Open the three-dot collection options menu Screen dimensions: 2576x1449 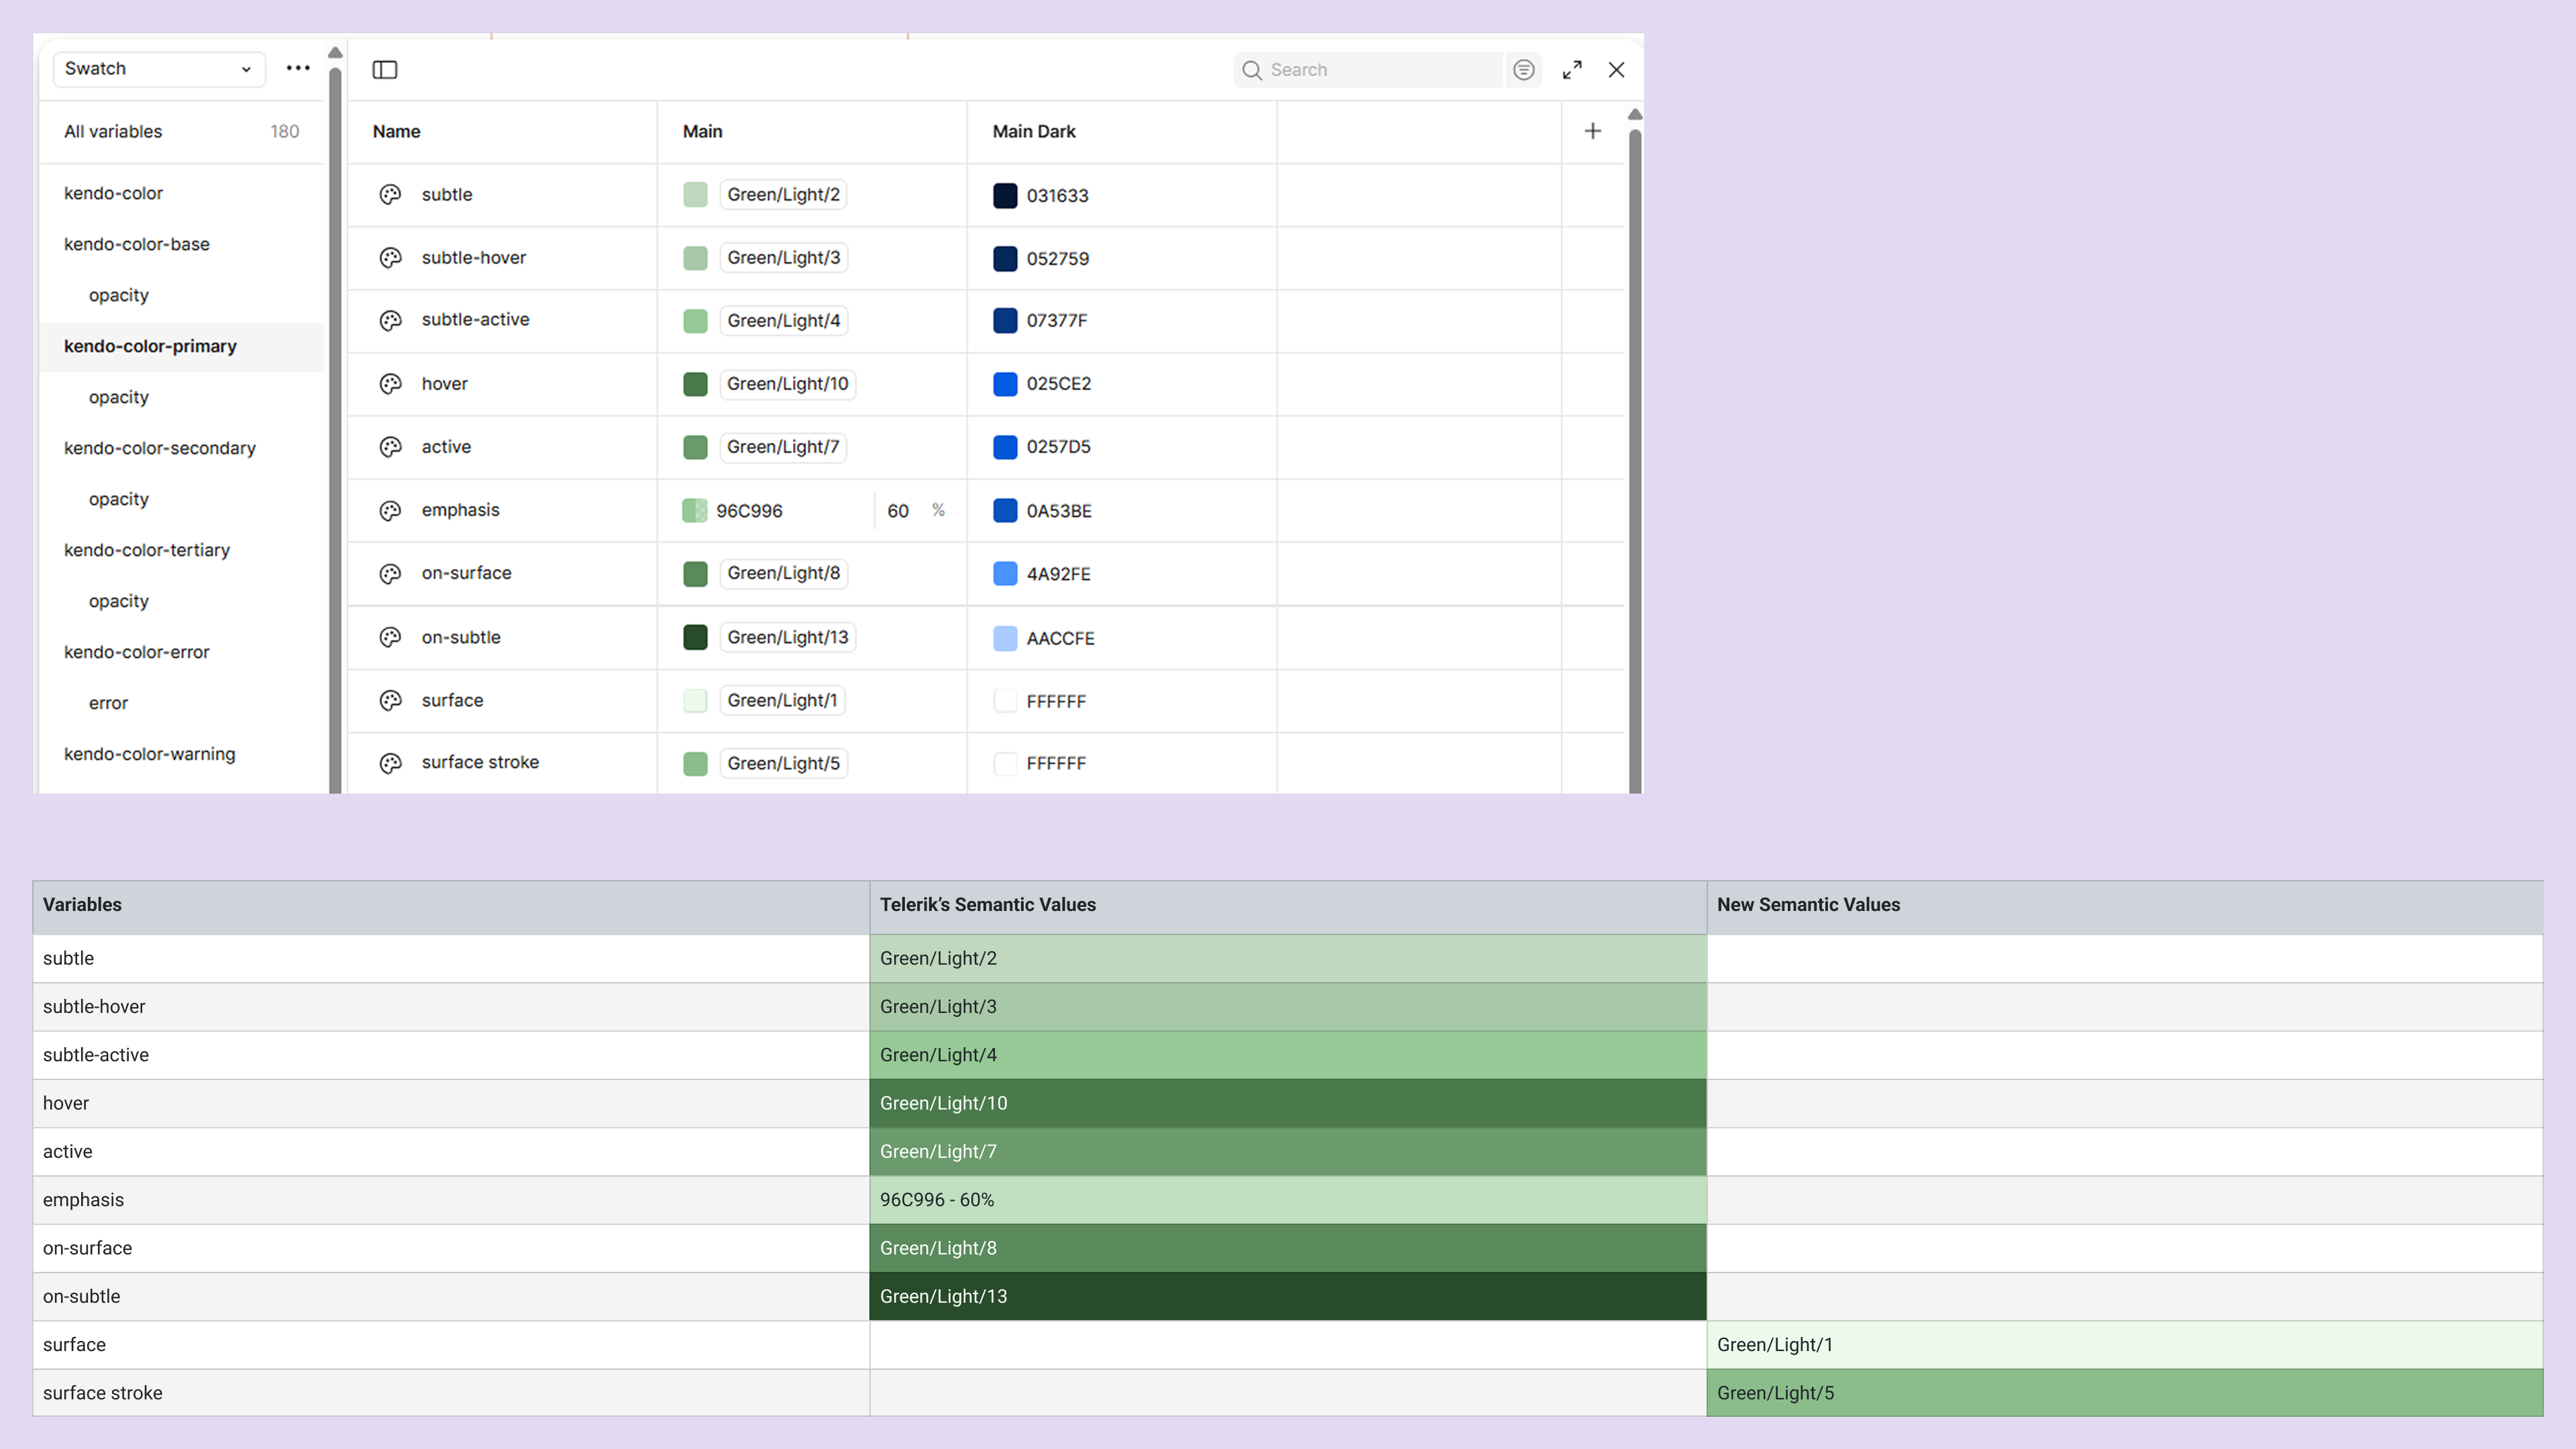click(x=298, y=68)
